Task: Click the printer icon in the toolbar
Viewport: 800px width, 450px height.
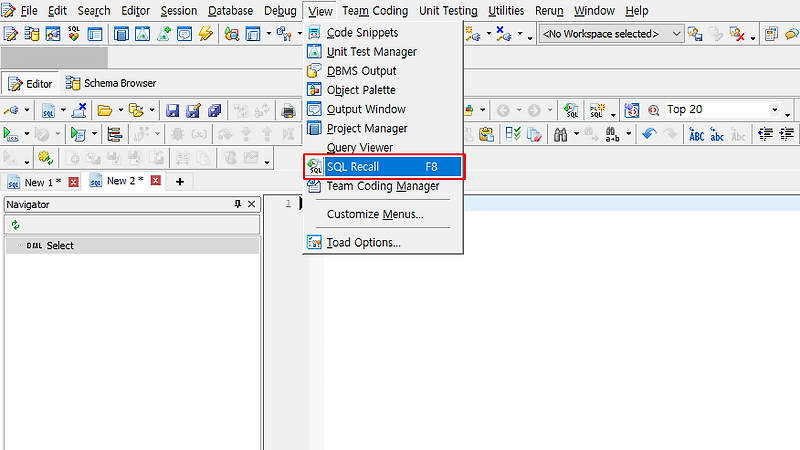Action: tap(288, 110)
